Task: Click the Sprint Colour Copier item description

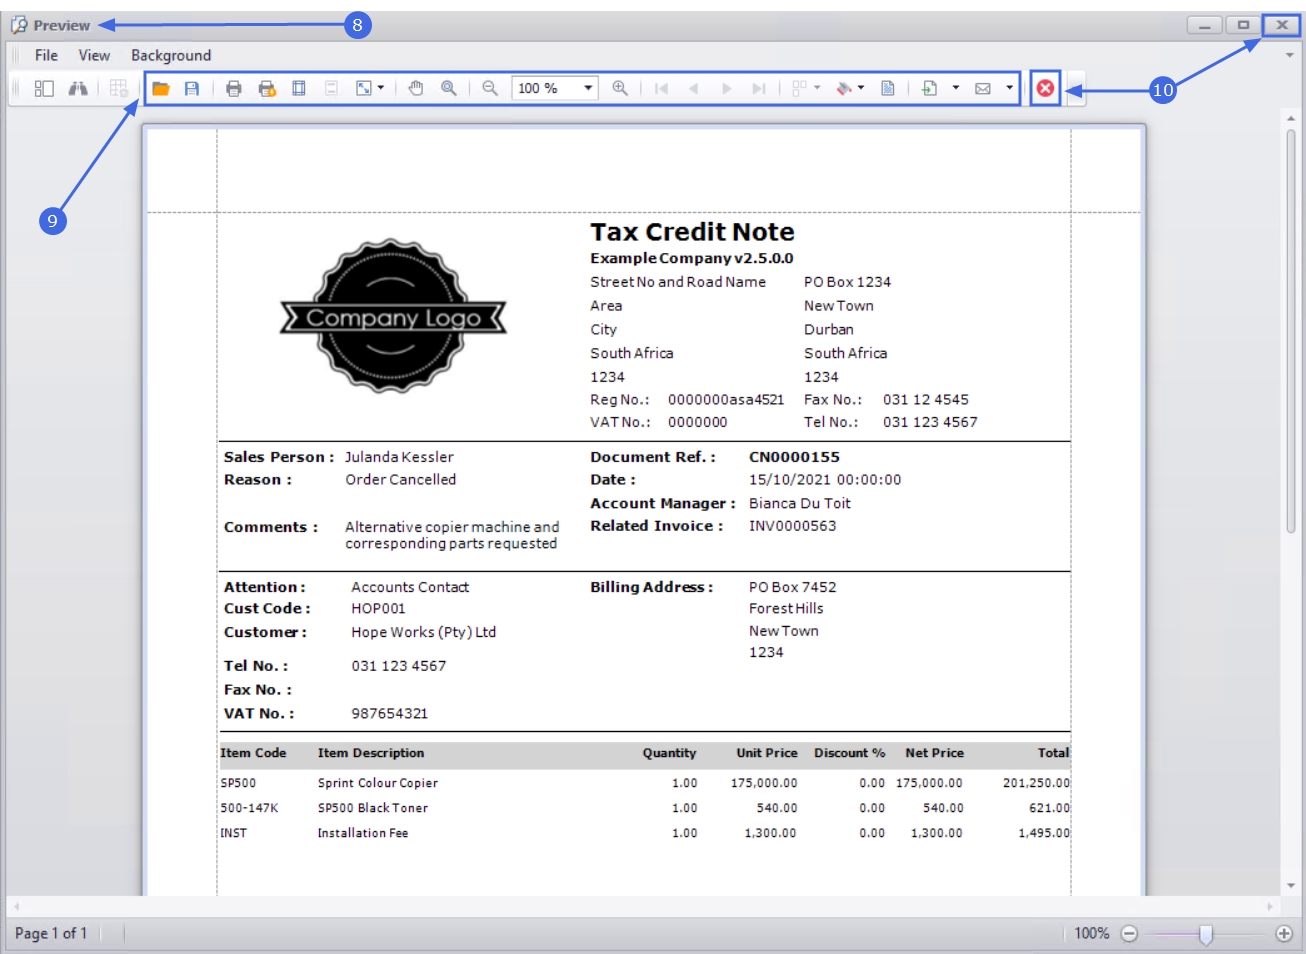Action: (378, 783)
